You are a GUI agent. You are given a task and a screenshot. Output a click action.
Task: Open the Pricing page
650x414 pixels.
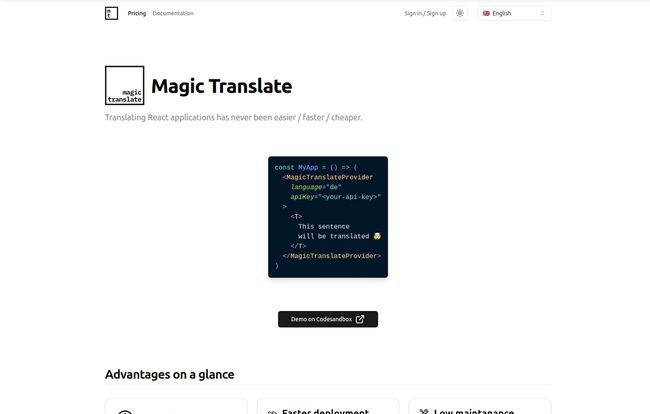[137, 13]
